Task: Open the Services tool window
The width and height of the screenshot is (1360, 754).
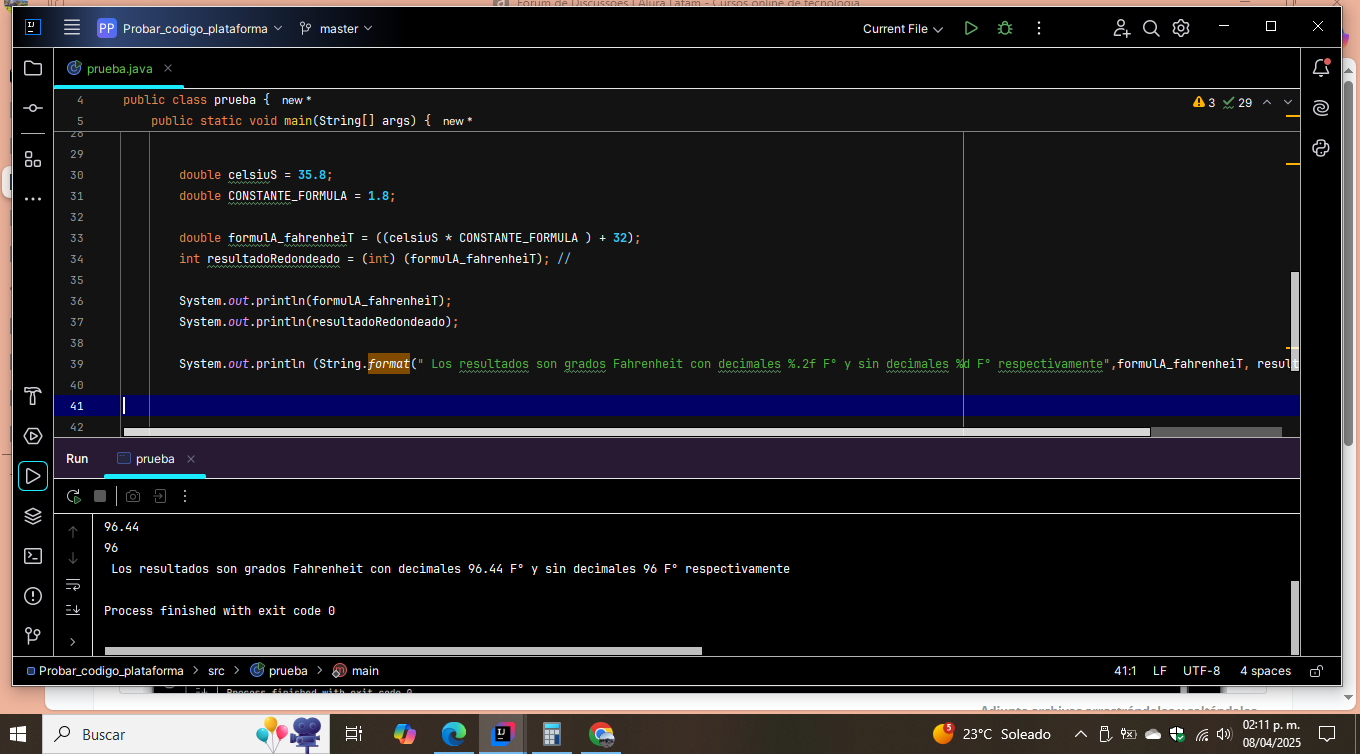Action: pos(33,436)
